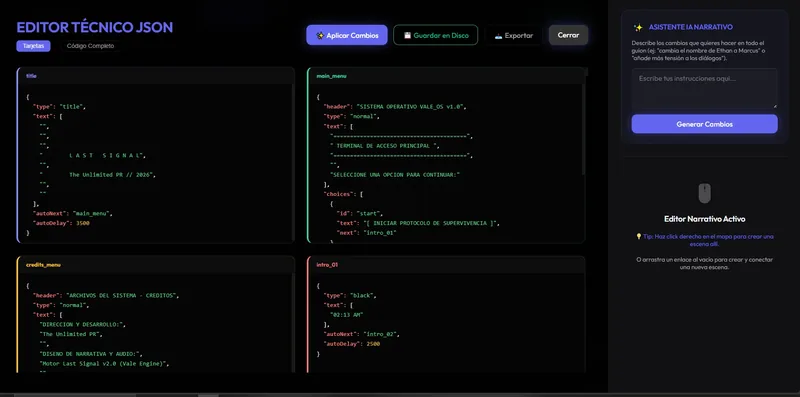The image size is (800, 397).
Task: Click the "next": "intro_01" line
Action: [x=366, y=233]
